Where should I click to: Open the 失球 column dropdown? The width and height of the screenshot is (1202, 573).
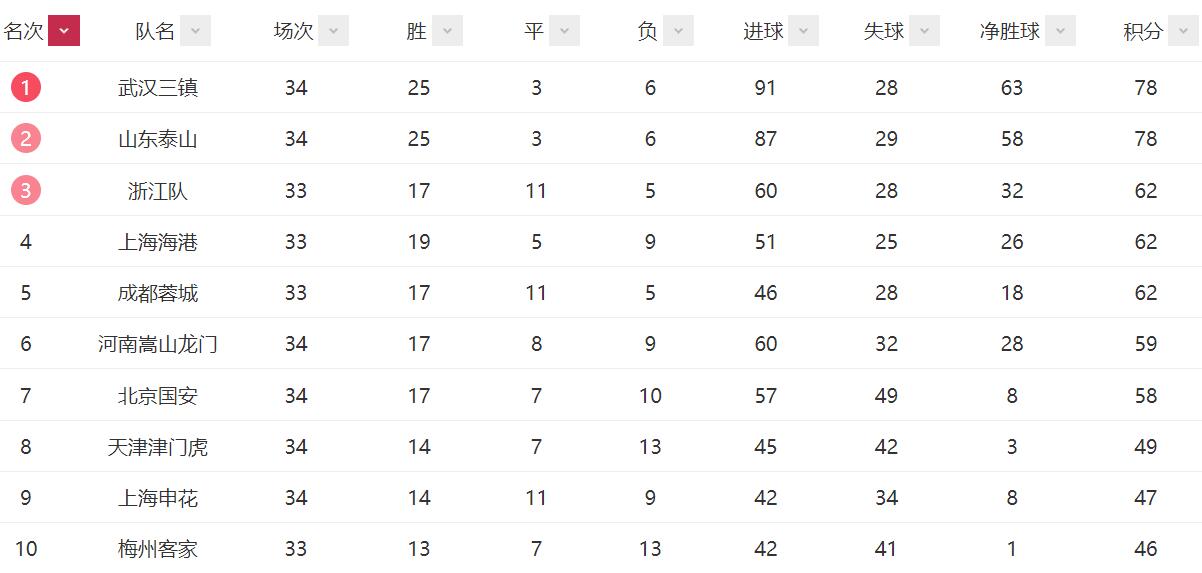(x=924, y=31)
